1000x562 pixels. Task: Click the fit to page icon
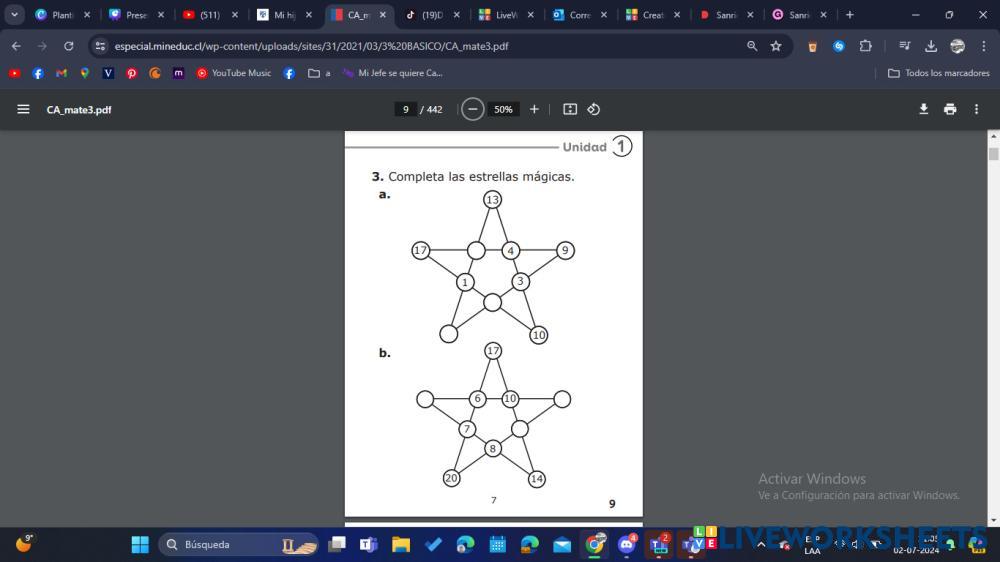570,109
